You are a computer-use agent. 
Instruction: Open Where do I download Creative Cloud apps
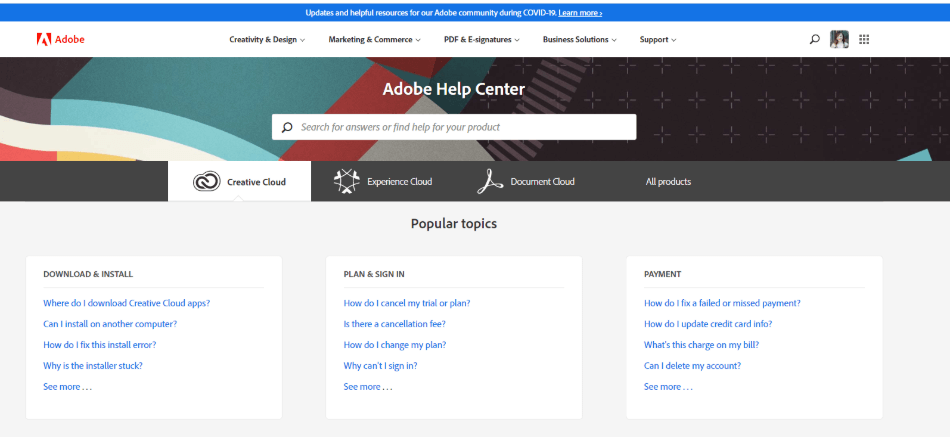(x=127, y=303)
